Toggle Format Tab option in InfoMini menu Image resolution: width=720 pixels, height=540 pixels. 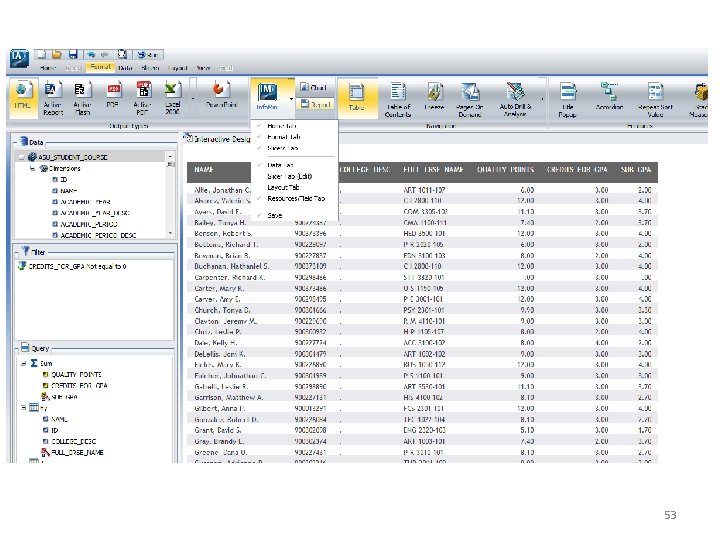294,137
